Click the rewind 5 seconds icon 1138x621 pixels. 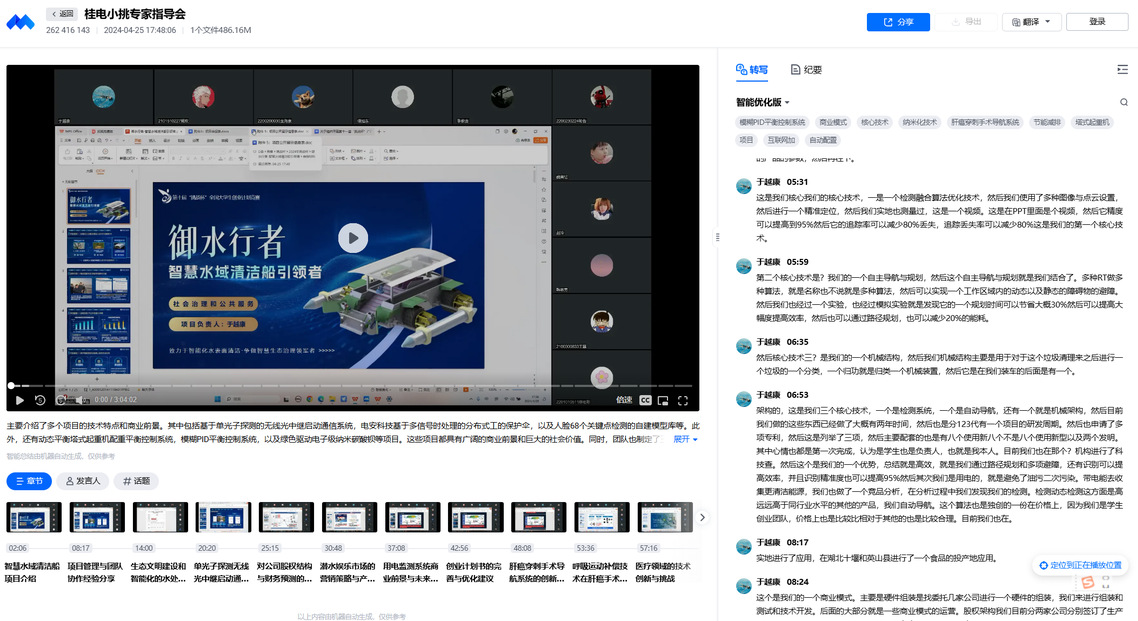point(40,400)
